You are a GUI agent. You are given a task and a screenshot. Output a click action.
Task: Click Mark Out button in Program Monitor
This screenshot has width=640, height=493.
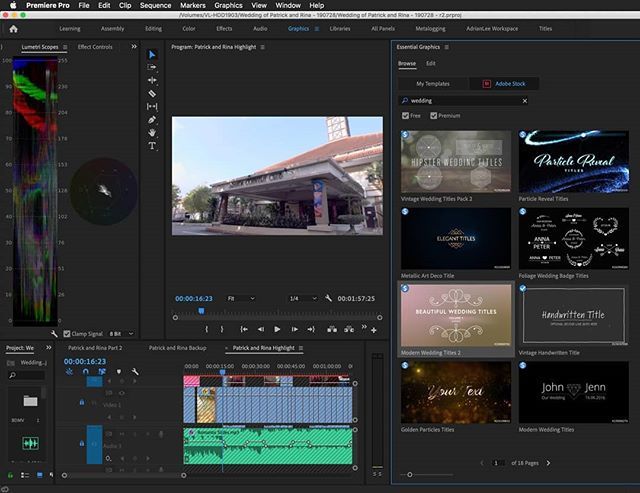pos(222,329)
